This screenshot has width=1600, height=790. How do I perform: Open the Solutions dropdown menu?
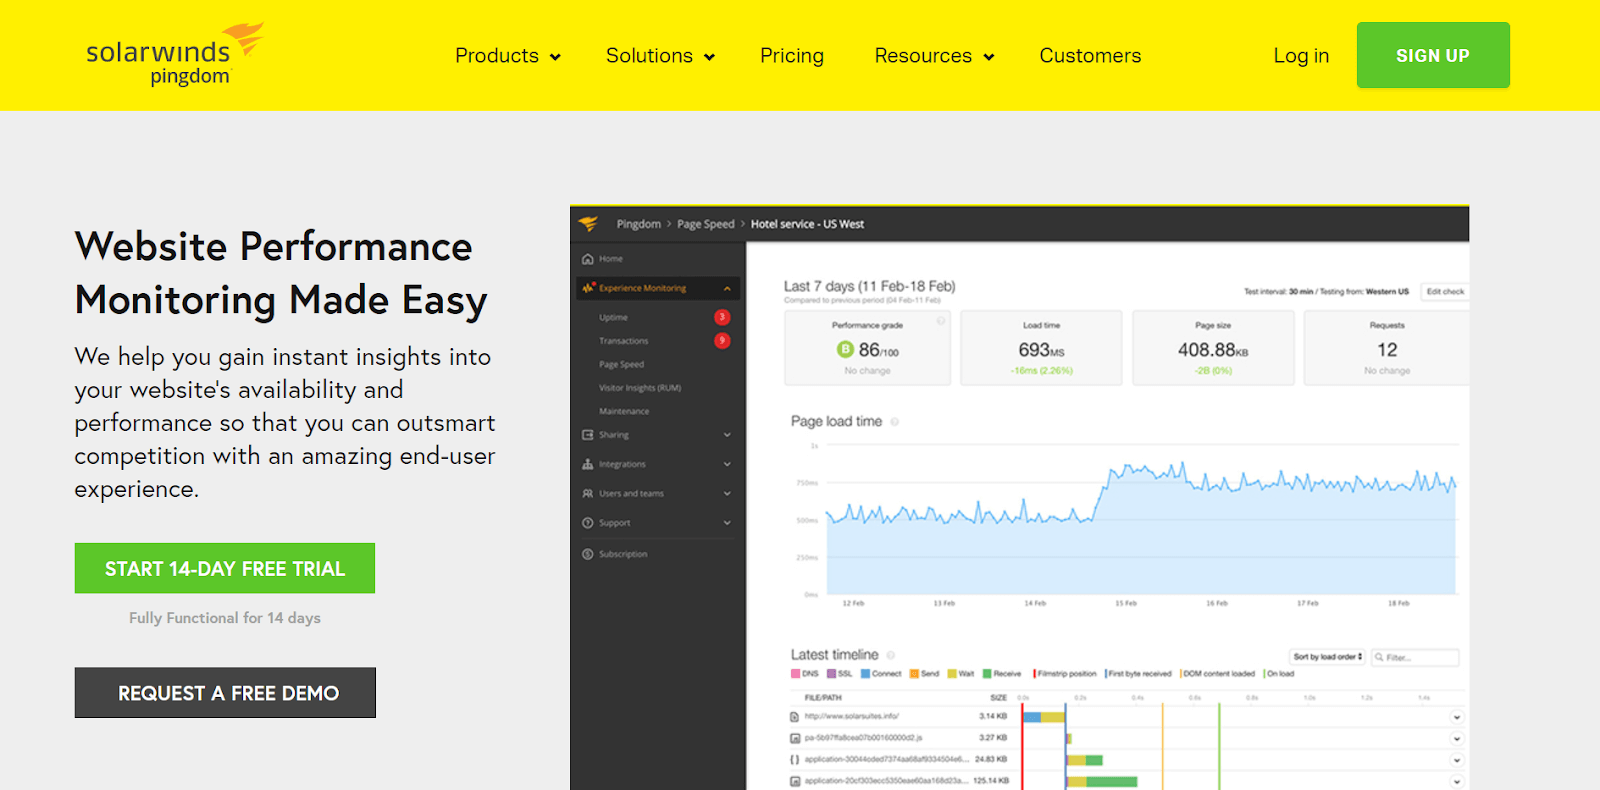click(660, 56)
